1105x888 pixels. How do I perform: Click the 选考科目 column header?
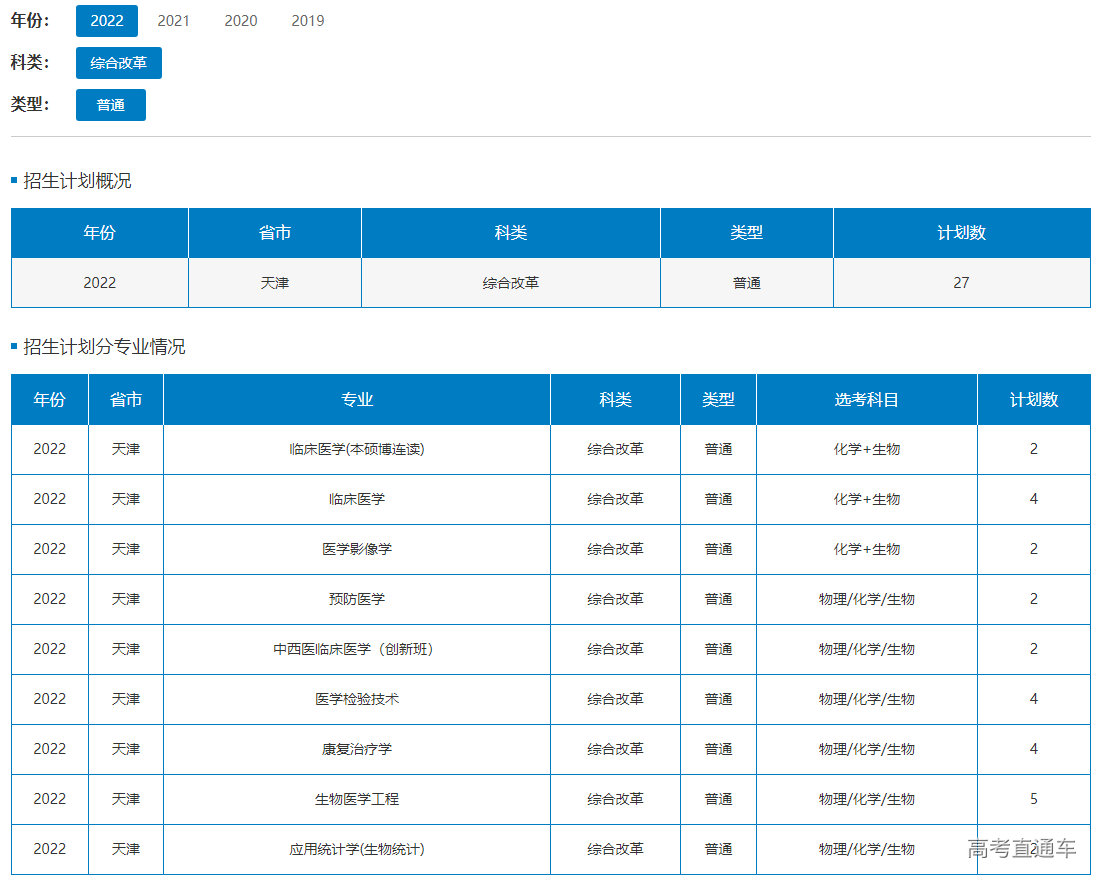867,400
